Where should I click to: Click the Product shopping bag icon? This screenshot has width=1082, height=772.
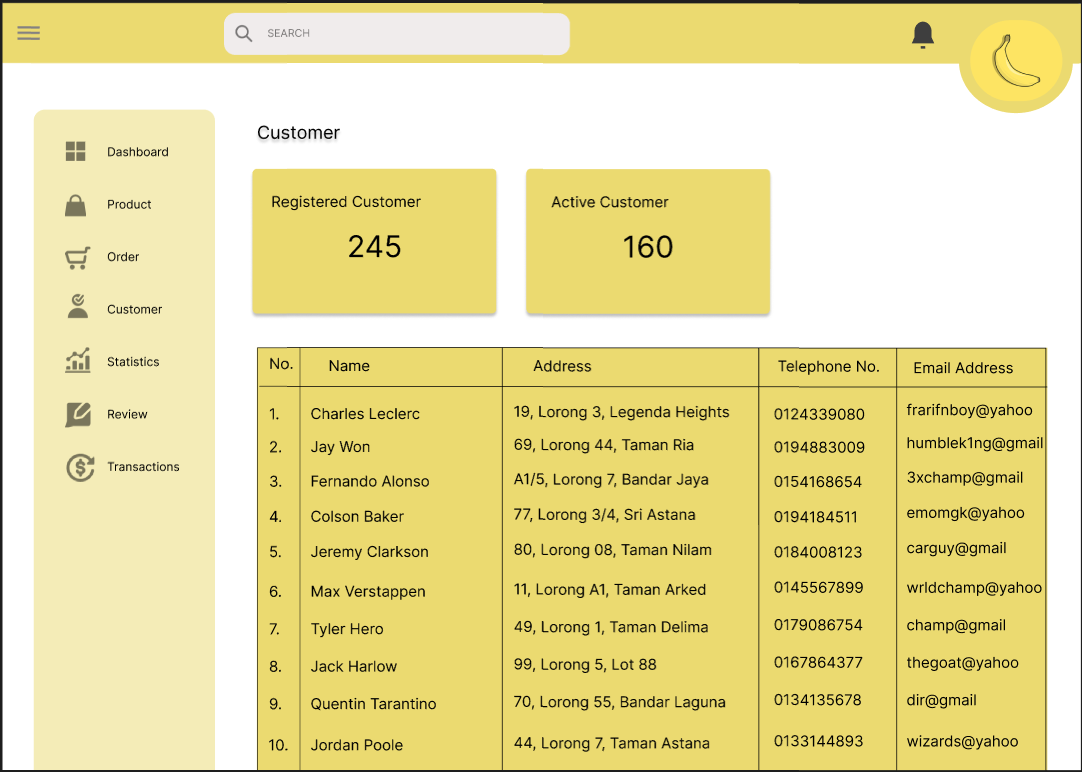point(76,205)
